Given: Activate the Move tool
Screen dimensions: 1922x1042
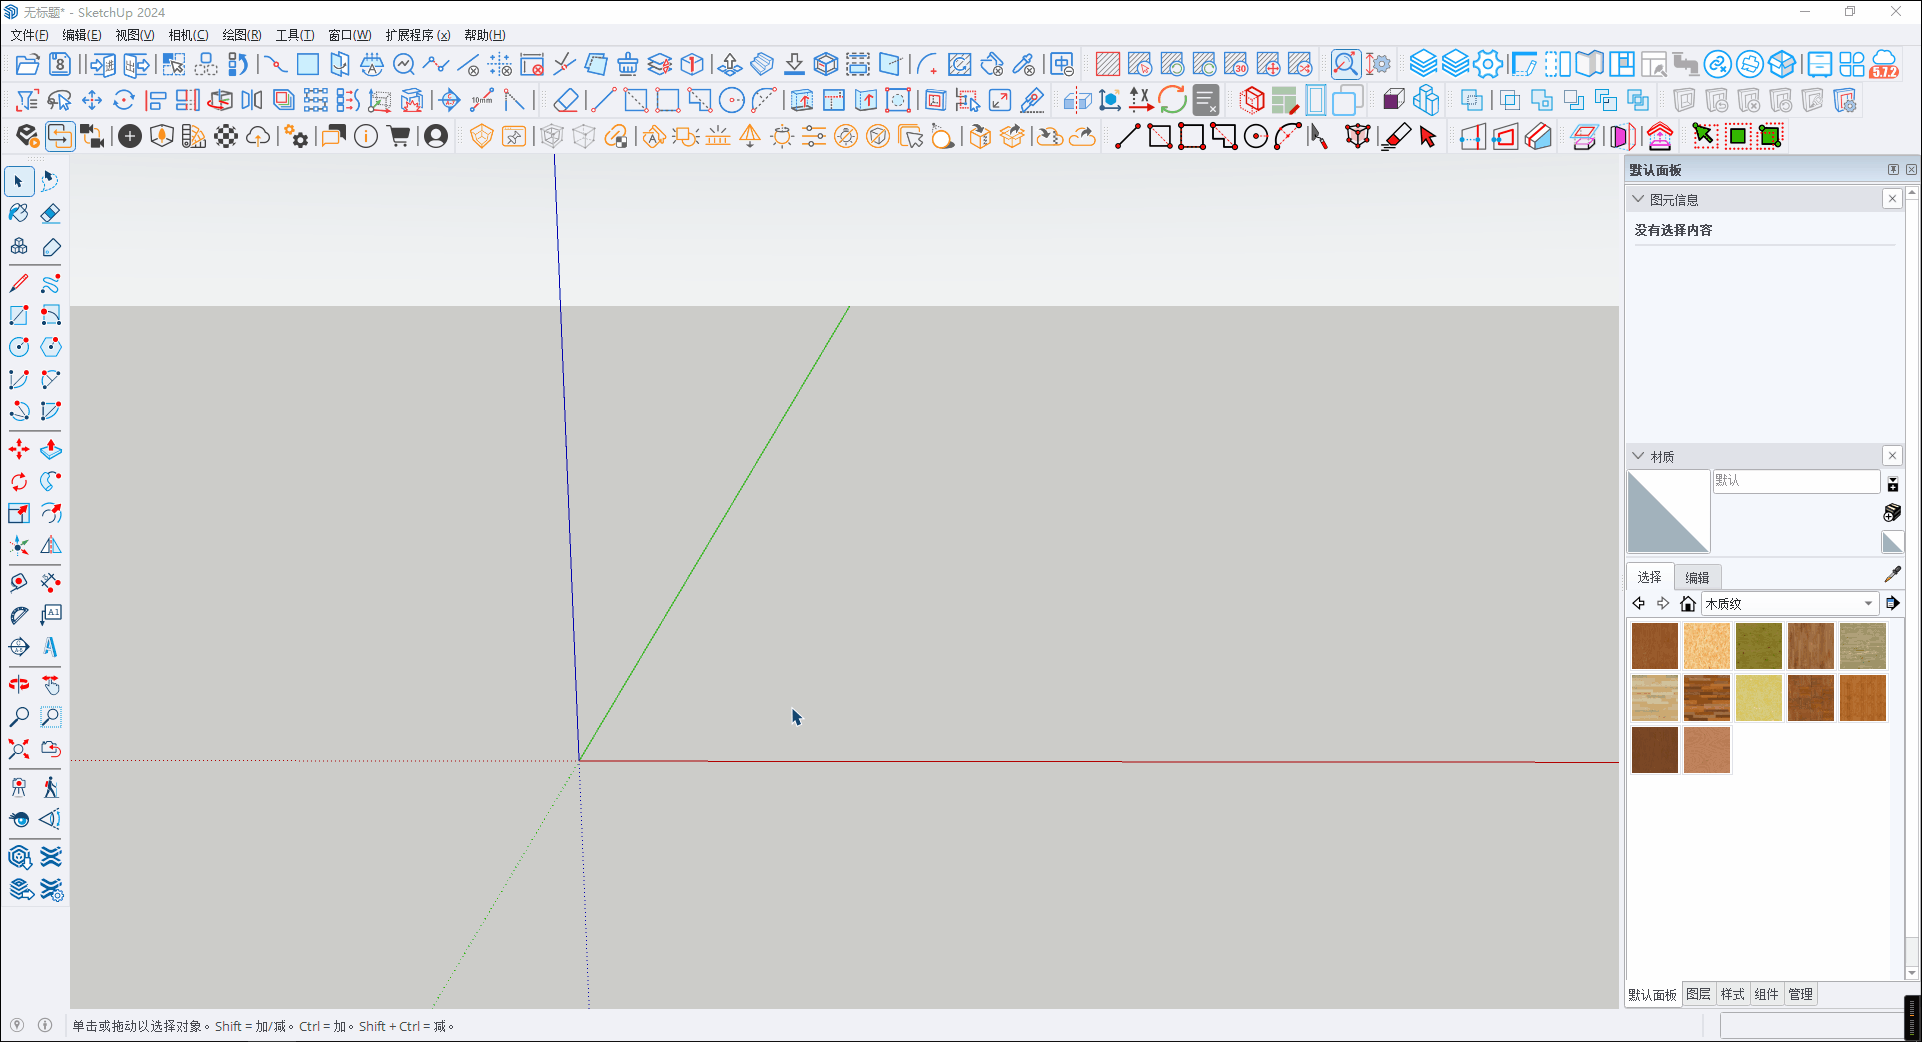Looking at the screenshot, I should pyautogui.click(x=19, y=450).
